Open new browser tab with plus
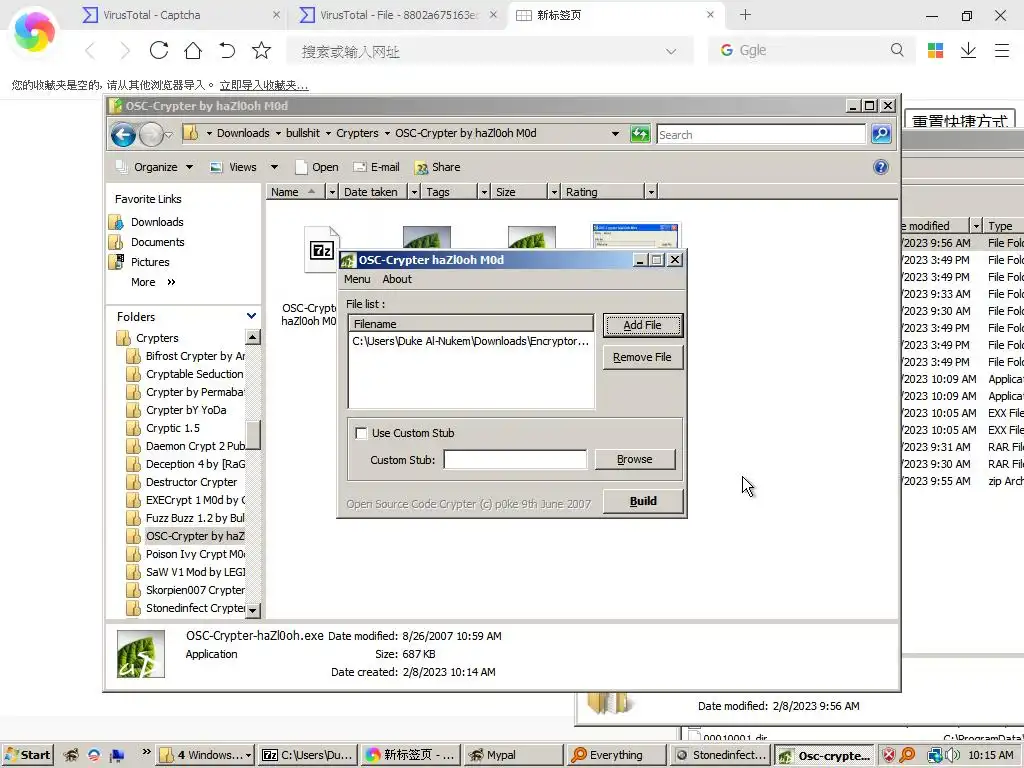1024x768 pixels. tap(745, 14)
